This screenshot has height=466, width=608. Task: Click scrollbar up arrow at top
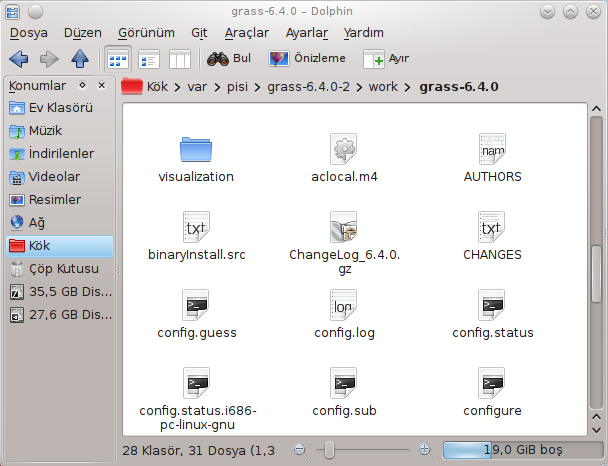(x=596, y=109)
